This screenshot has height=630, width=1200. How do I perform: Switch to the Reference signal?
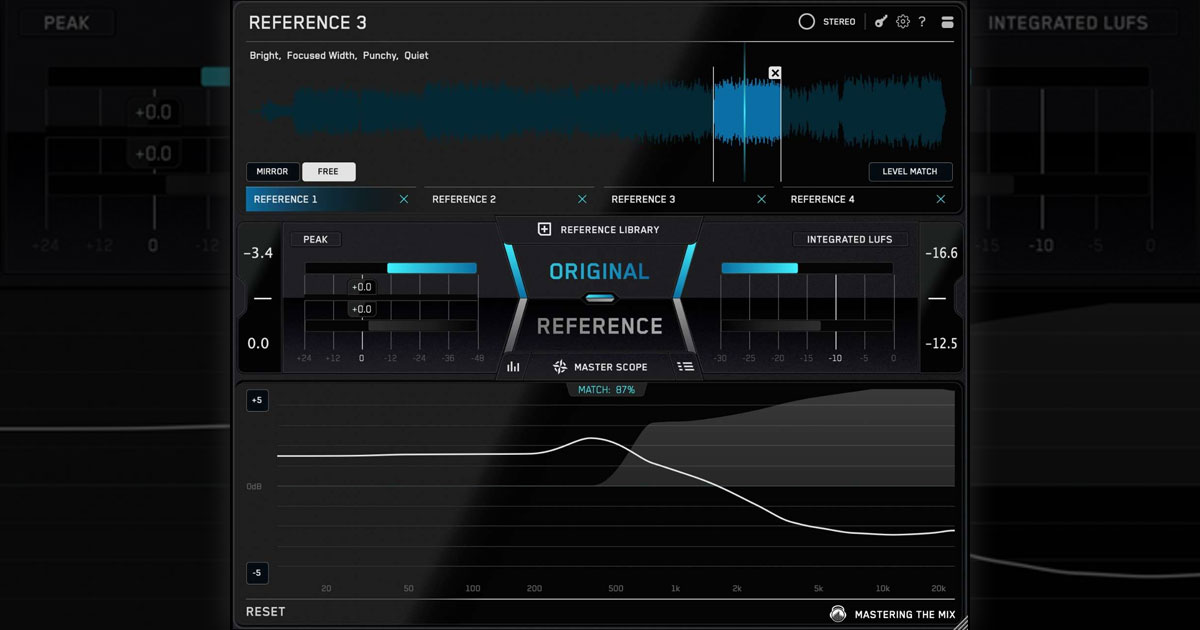click(599, 326)
